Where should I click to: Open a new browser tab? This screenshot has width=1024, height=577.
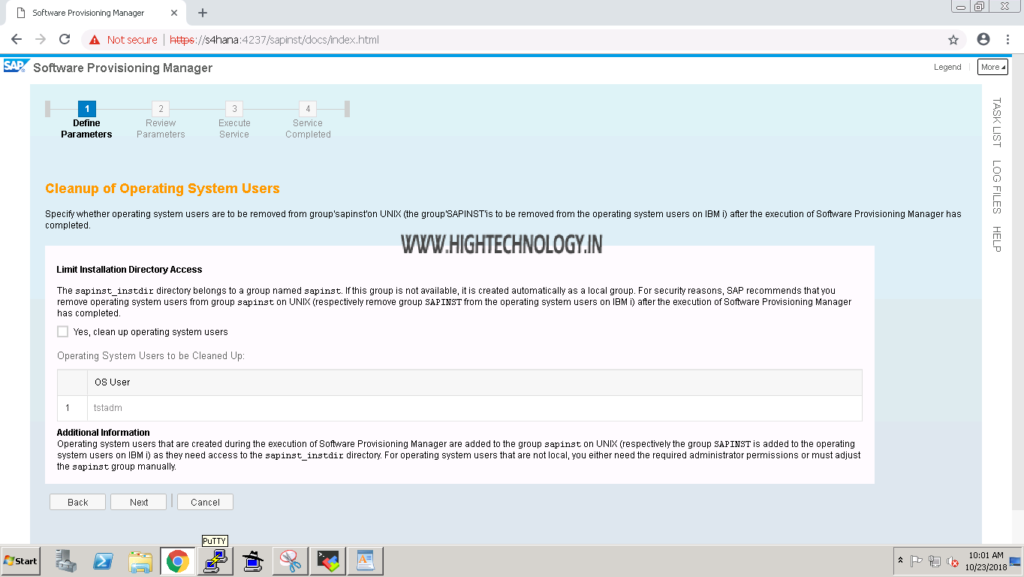202,12
